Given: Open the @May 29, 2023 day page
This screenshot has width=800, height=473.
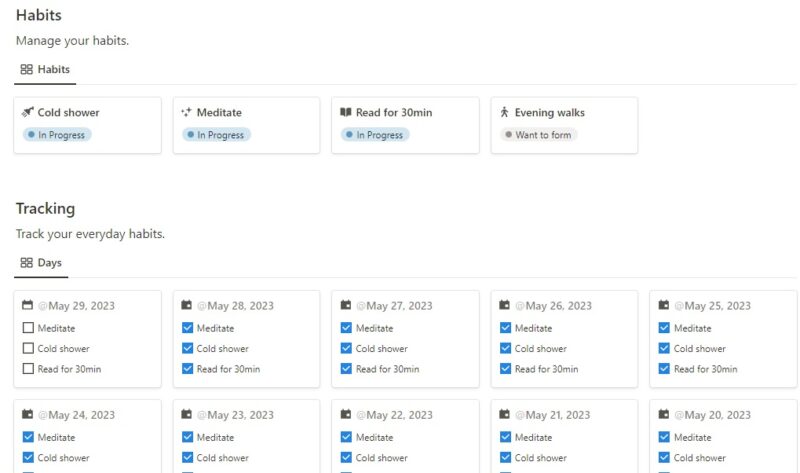Looking at the screenshot, I should pyautogui.click(x=76, y=306).
